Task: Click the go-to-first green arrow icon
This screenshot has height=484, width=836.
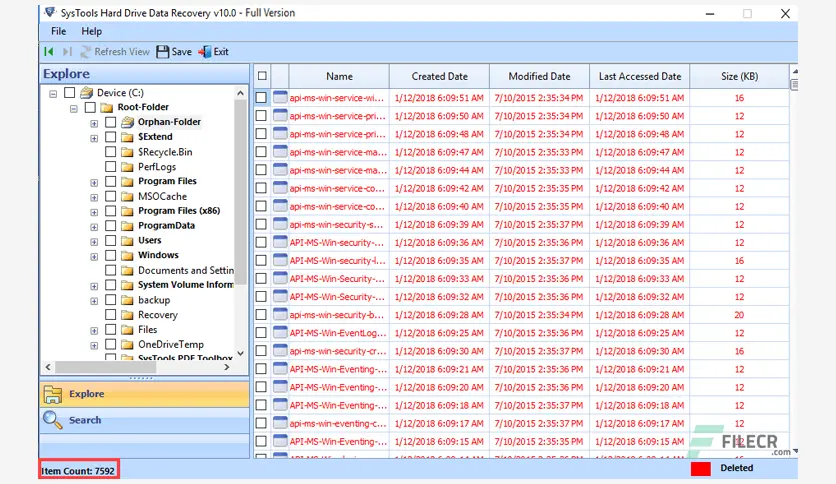Action: tap(49, 52)
